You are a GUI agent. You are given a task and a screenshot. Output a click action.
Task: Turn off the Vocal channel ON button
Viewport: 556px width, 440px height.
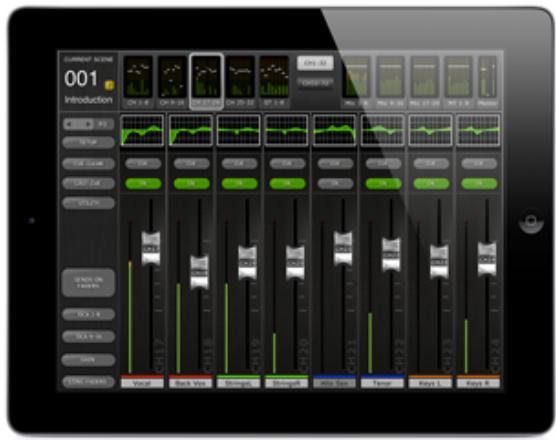143,183
